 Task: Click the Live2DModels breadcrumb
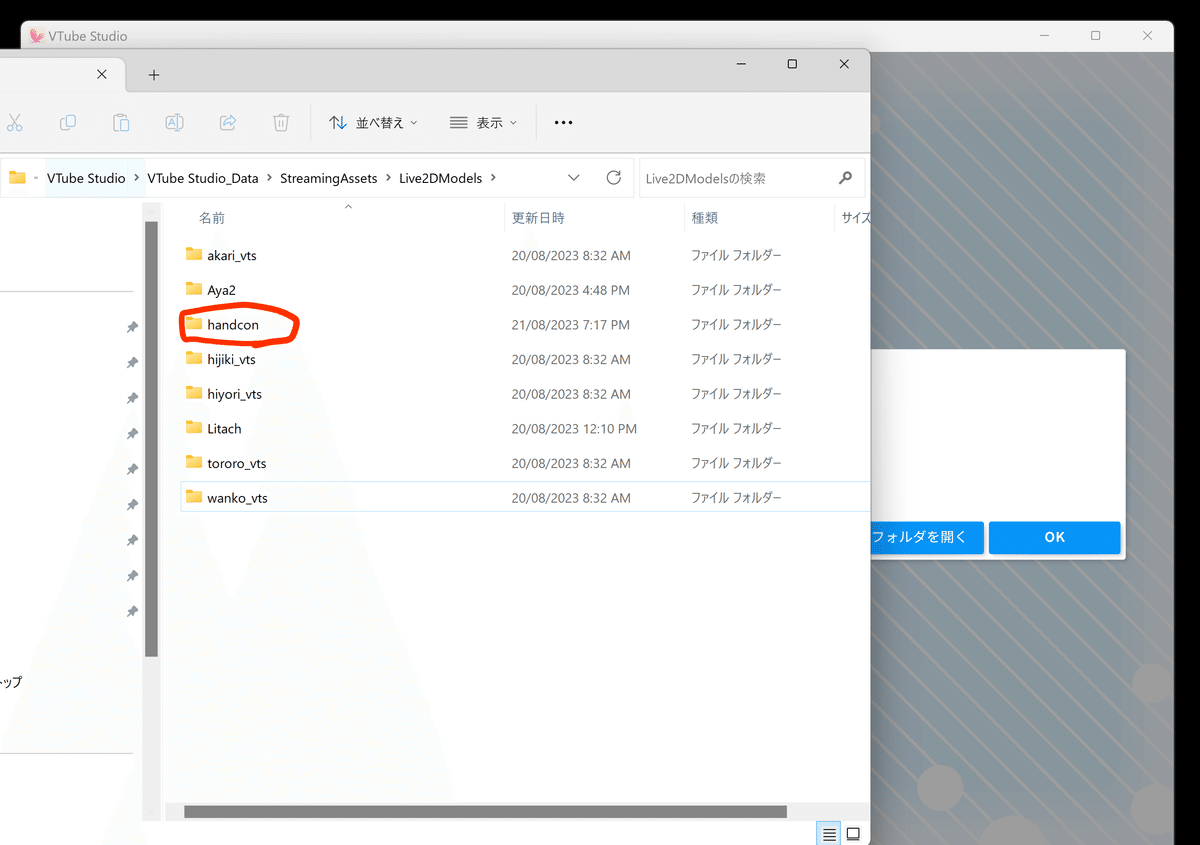441,178
